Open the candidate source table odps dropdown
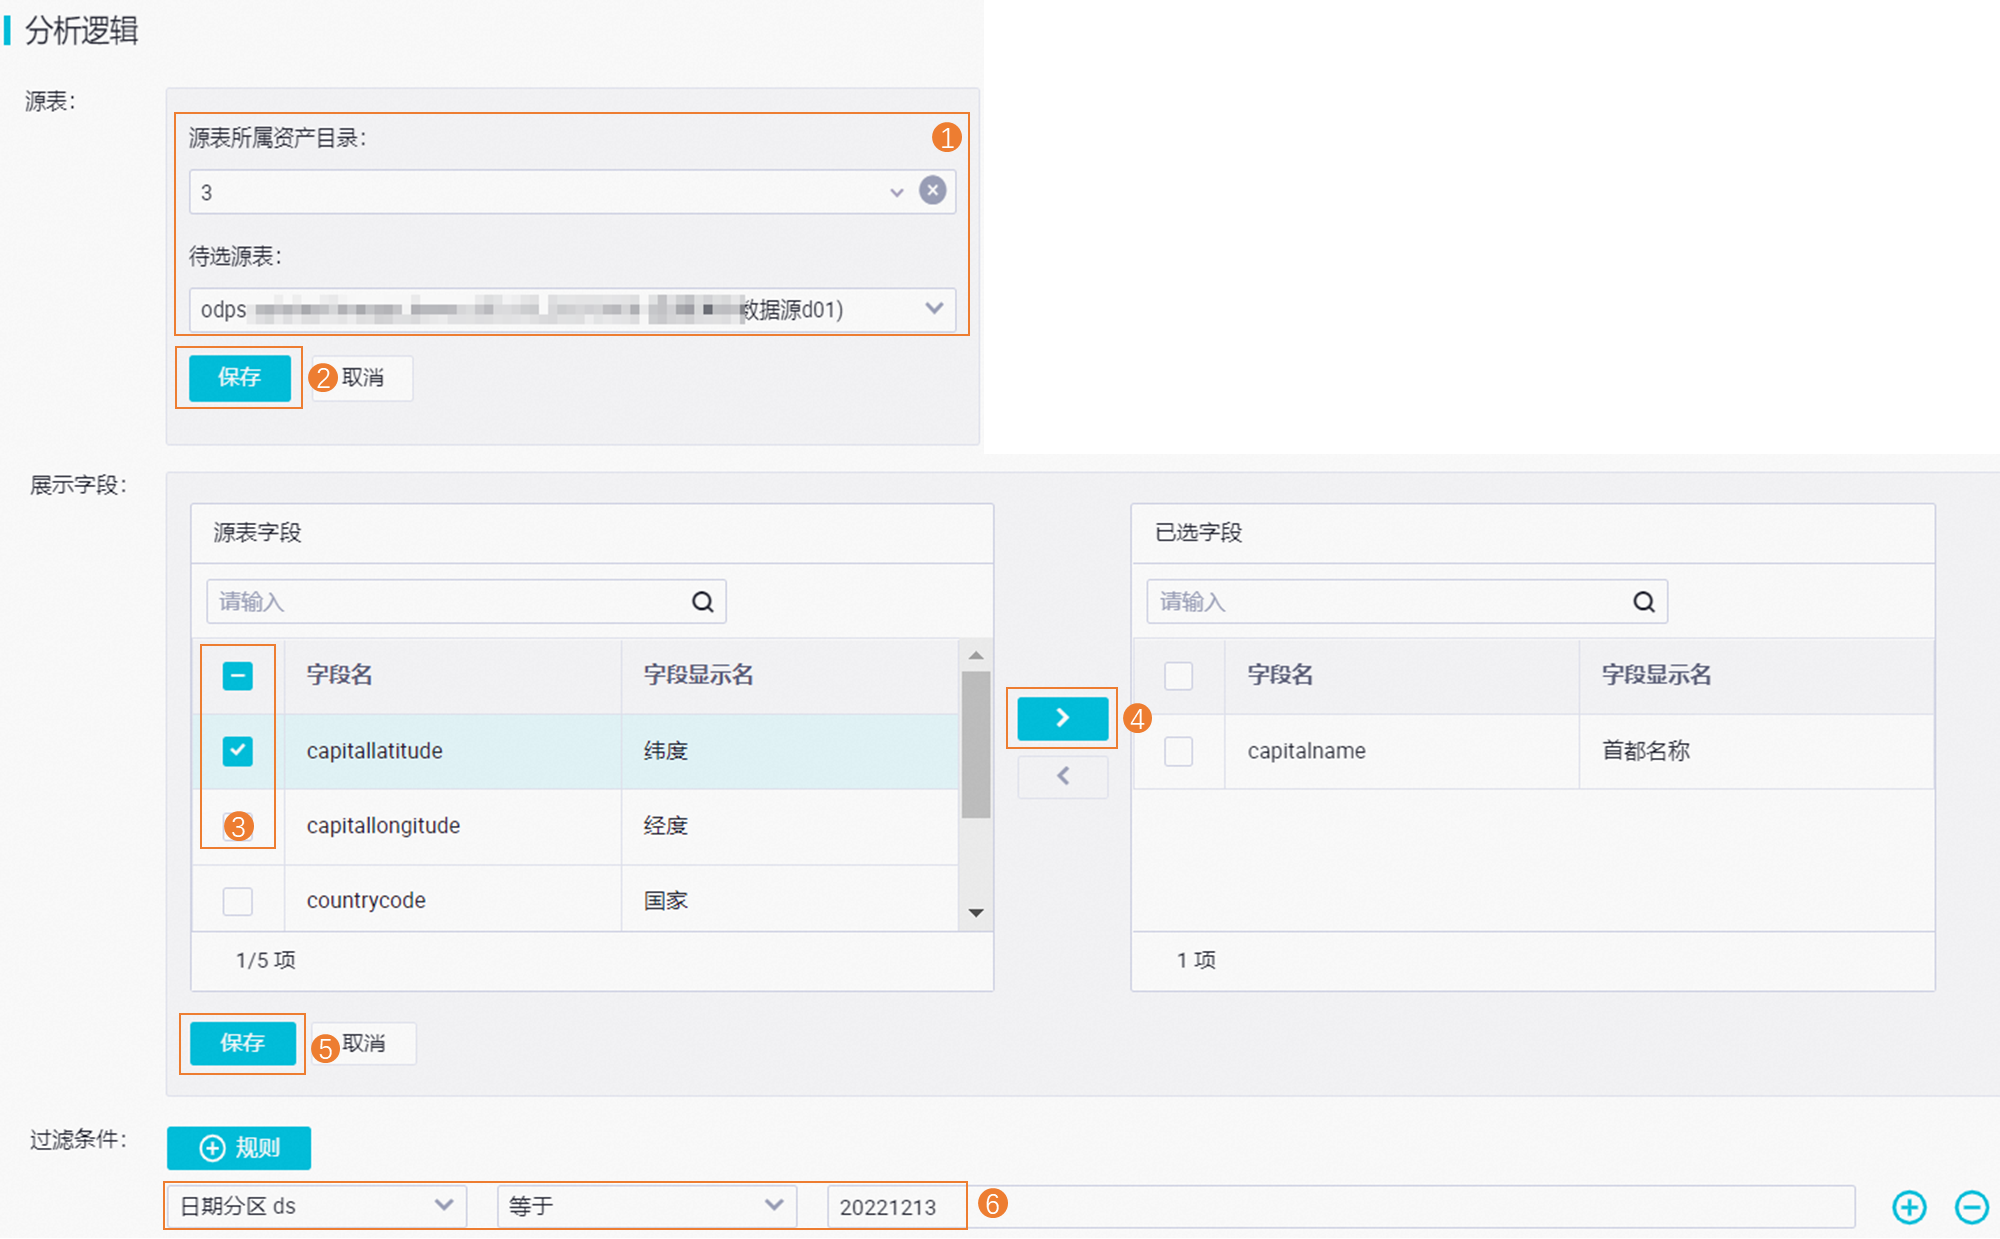Image resolution: width=2000 pixels, height=1239 pixels. (x=572, y=309)
